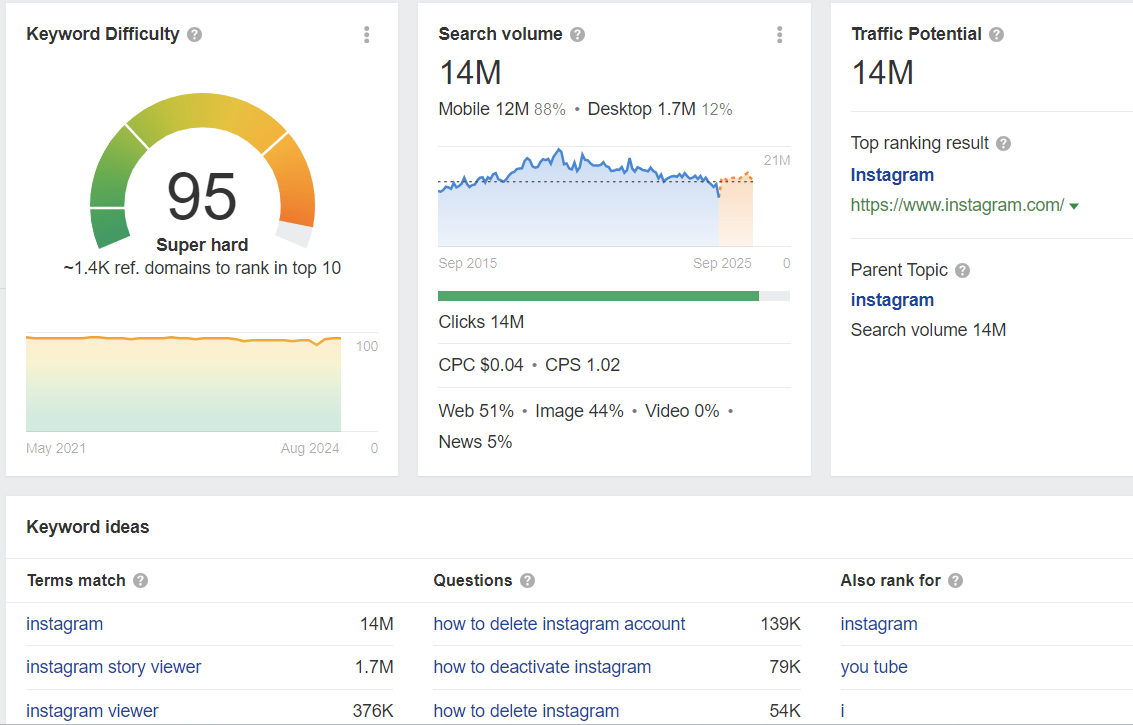Image resolution: width=1133 pixels, height=725 pixels.
Task: Click the Keyword Difficulty gauge score 95
Action: pos(202,197)
